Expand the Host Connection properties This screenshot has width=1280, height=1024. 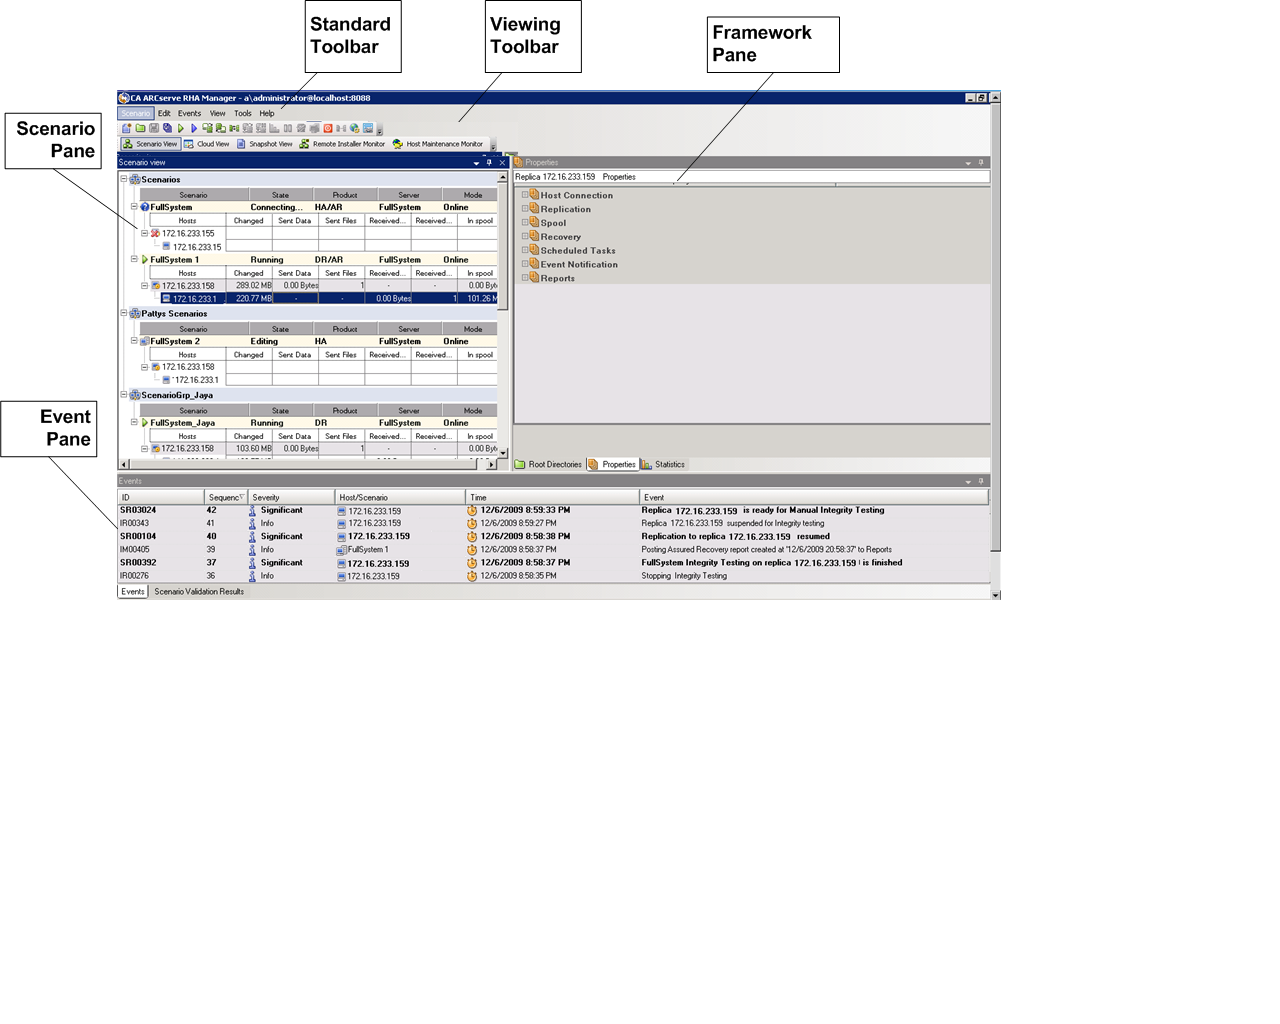pyautogui.click(x=524, y=195)
